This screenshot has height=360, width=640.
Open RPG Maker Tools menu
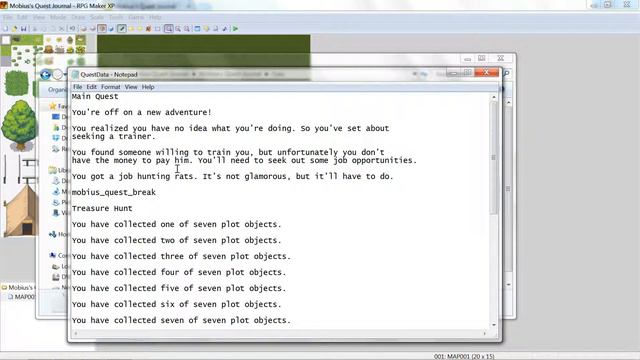(116, 17)
